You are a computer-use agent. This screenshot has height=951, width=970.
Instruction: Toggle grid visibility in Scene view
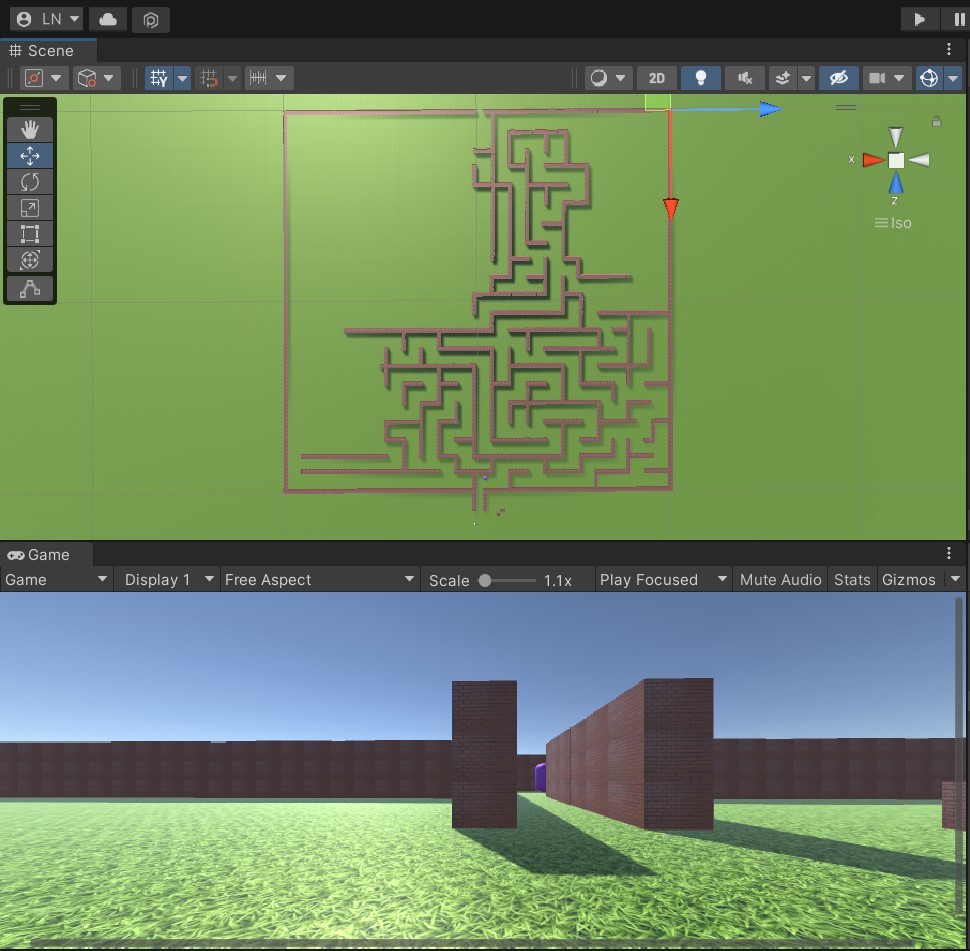point(159,78)
